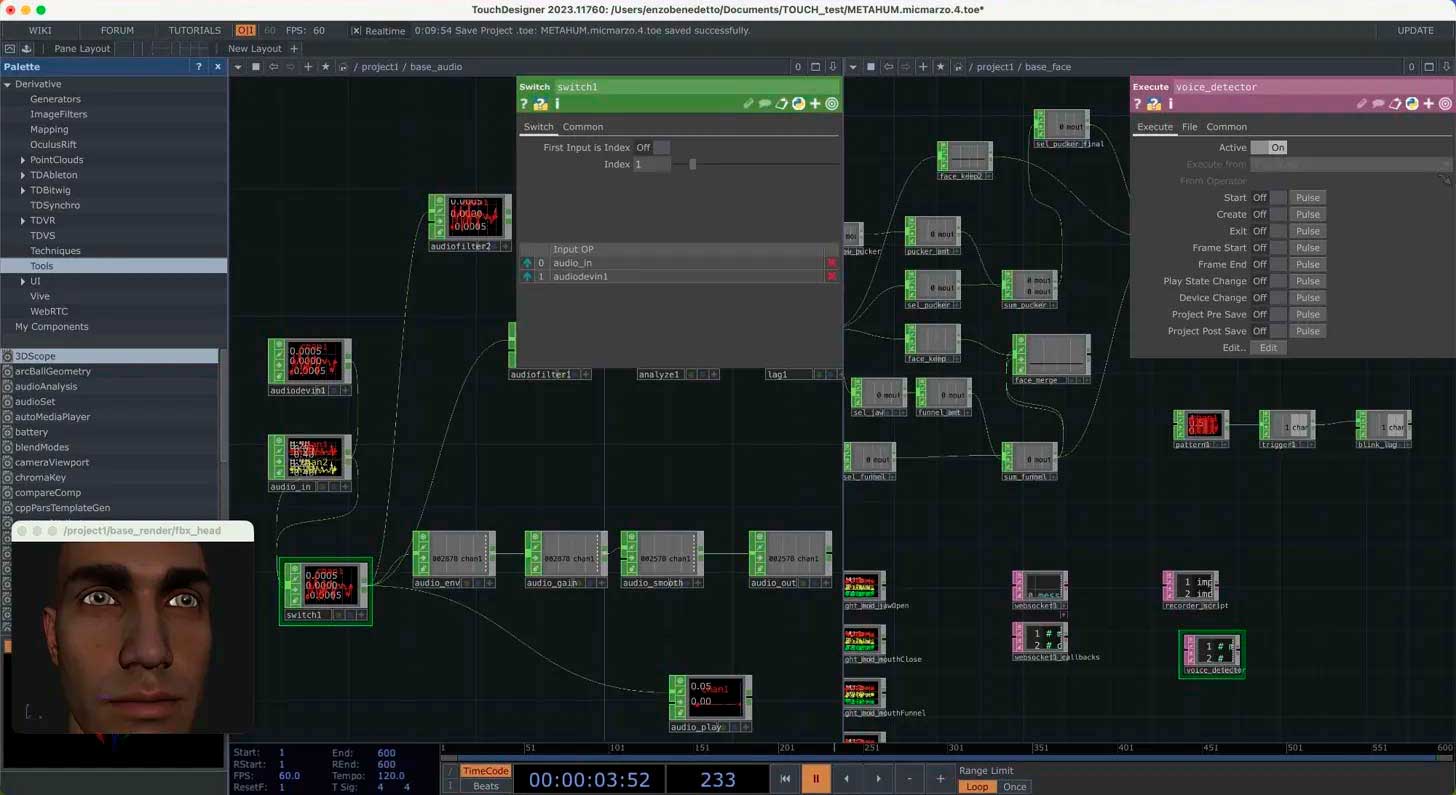Viewport: 1456px width, 795px height.
Task: Click the Pulse button for Create
Action: (x=1307, y=214)
